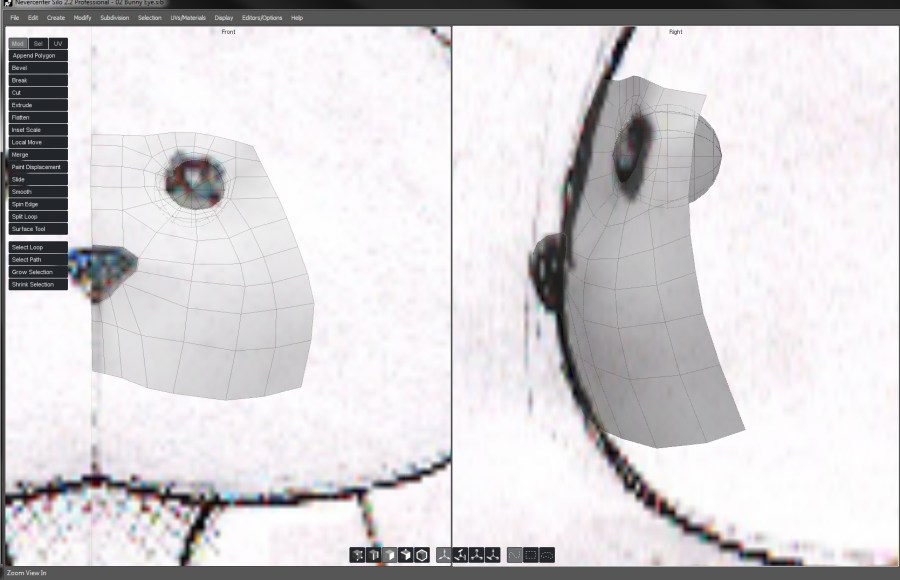Expand the Display menu

tap(224, 18)
